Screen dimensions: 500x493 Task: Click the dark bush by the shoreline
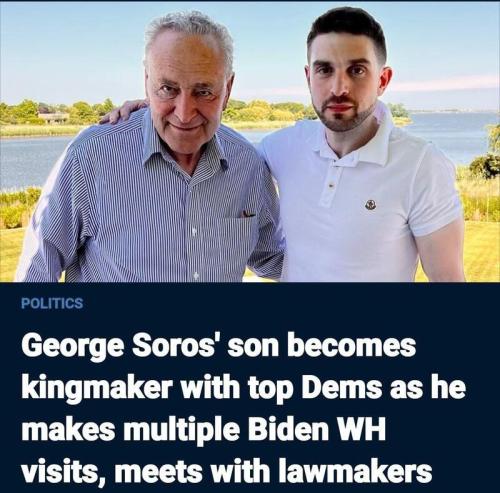(x=485, y=166)
